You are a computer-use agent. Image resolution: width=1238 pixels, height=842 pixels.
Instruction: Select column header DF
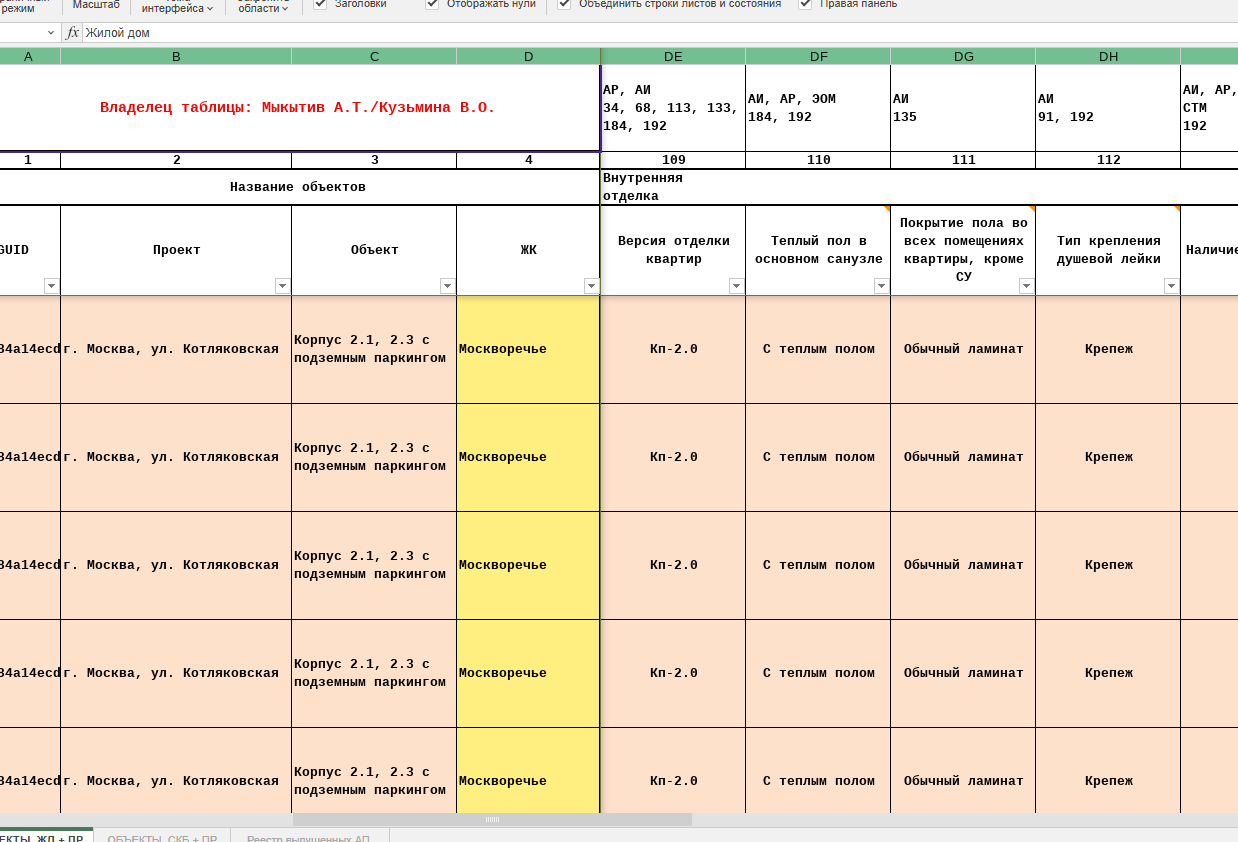point(818,56)
